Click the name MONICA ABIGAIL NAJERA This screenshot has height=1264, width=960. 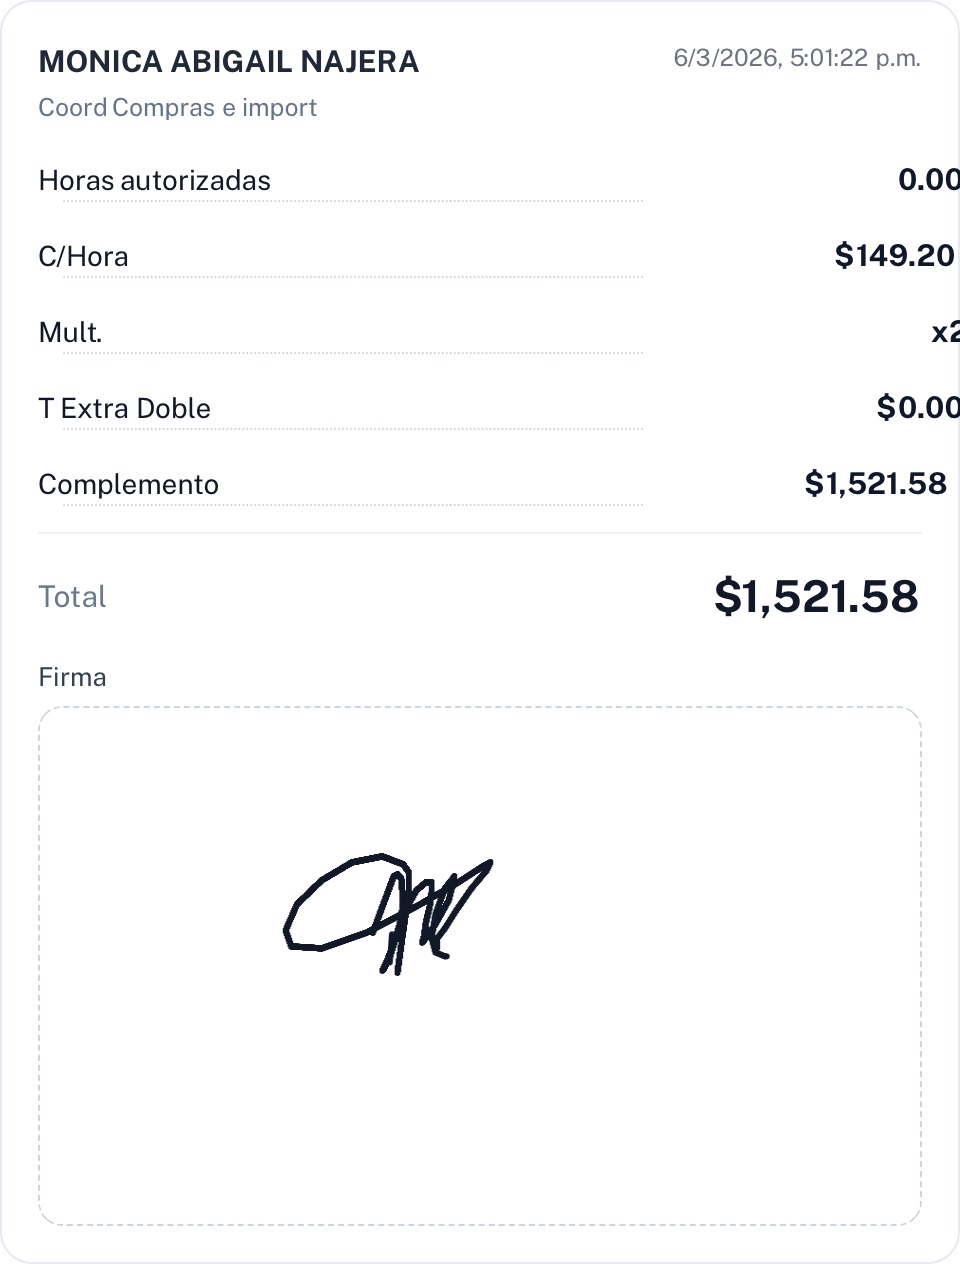tap(228, 62)
